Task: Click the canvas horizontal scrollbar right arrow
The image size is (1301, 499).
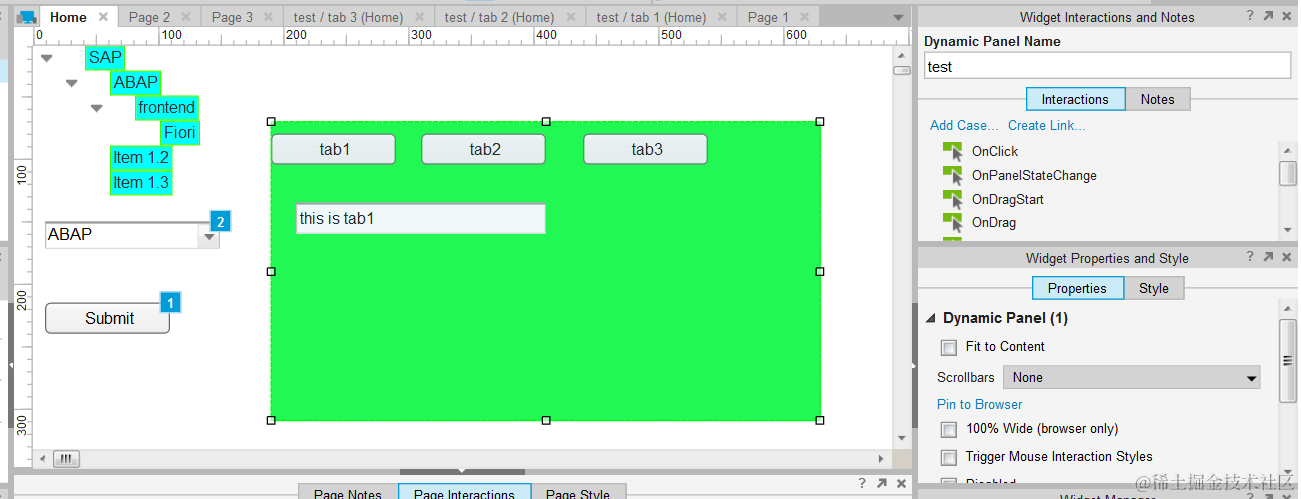Action: click(x=881, y=459)
